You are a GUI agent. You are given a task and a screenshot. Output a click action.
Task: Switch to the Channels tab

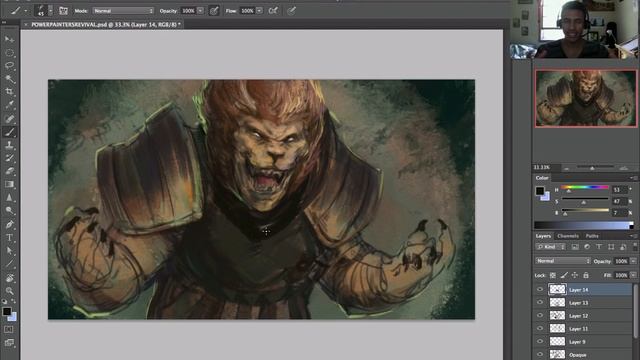pos(568,236)
